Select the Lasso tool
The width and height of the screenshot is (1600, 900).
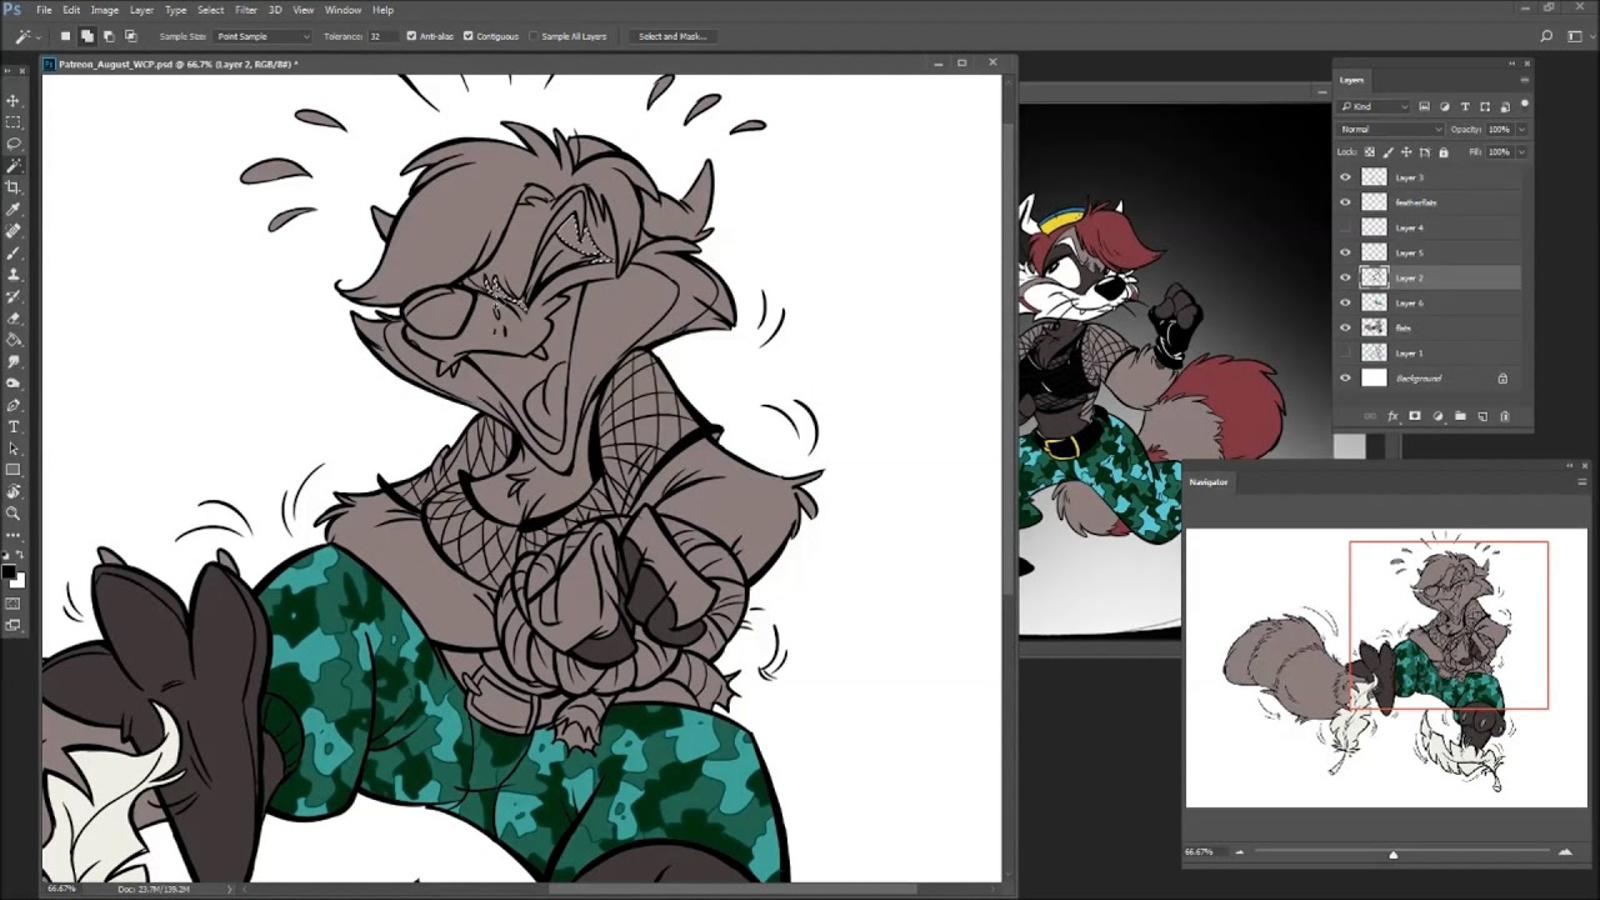pos(13,144)
